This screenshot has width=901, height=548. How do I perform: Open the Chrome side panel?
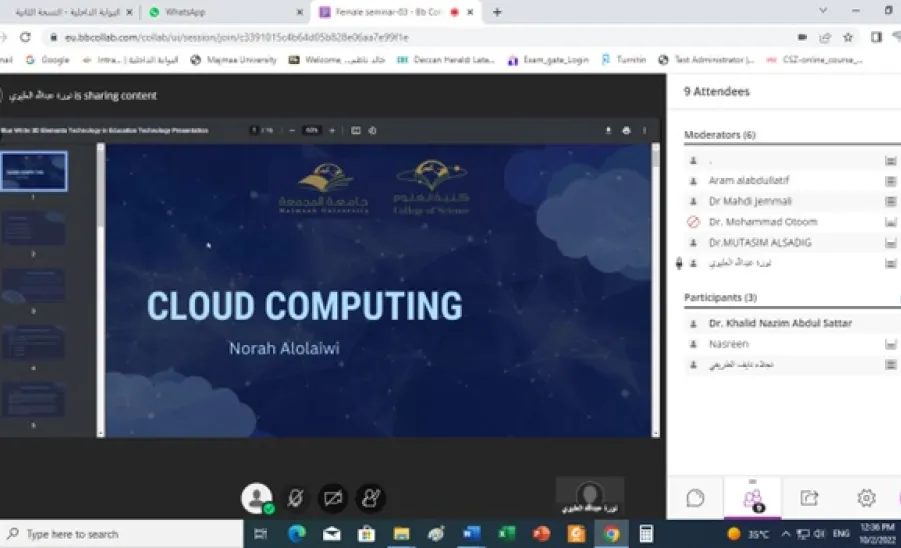pyautogui.click(x=876, y=37)
